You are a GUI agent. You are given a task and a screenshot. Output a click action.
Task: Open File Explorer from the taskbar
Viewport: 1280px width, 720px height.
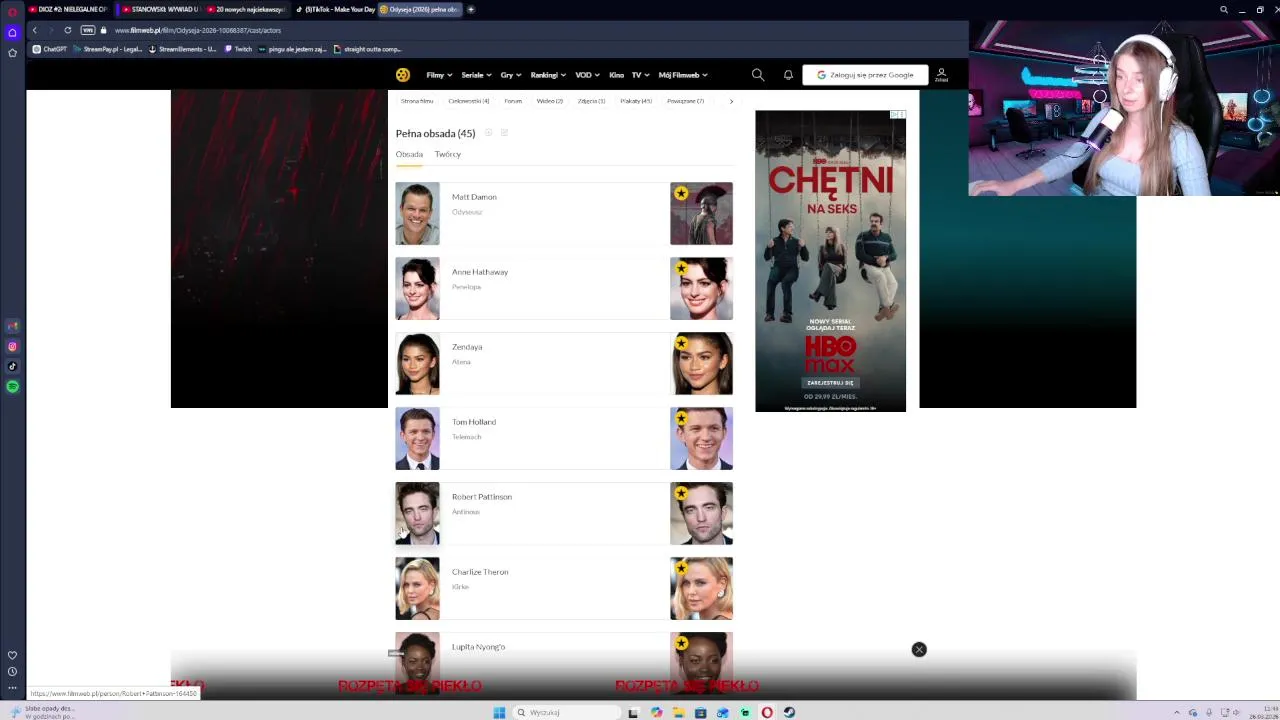click(678, 712)
